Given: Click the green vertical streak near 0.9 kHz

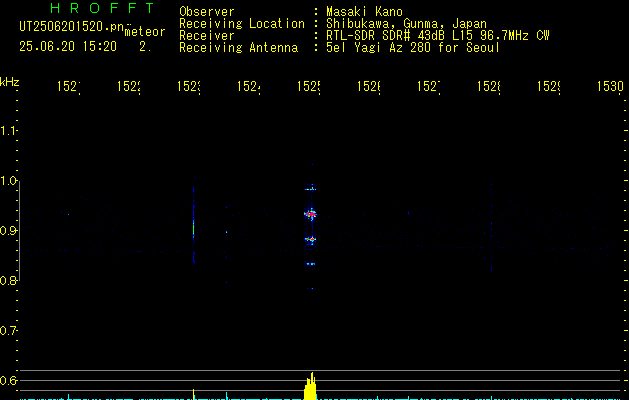Looking at the screenshot, I should click(x=193, y=228).
